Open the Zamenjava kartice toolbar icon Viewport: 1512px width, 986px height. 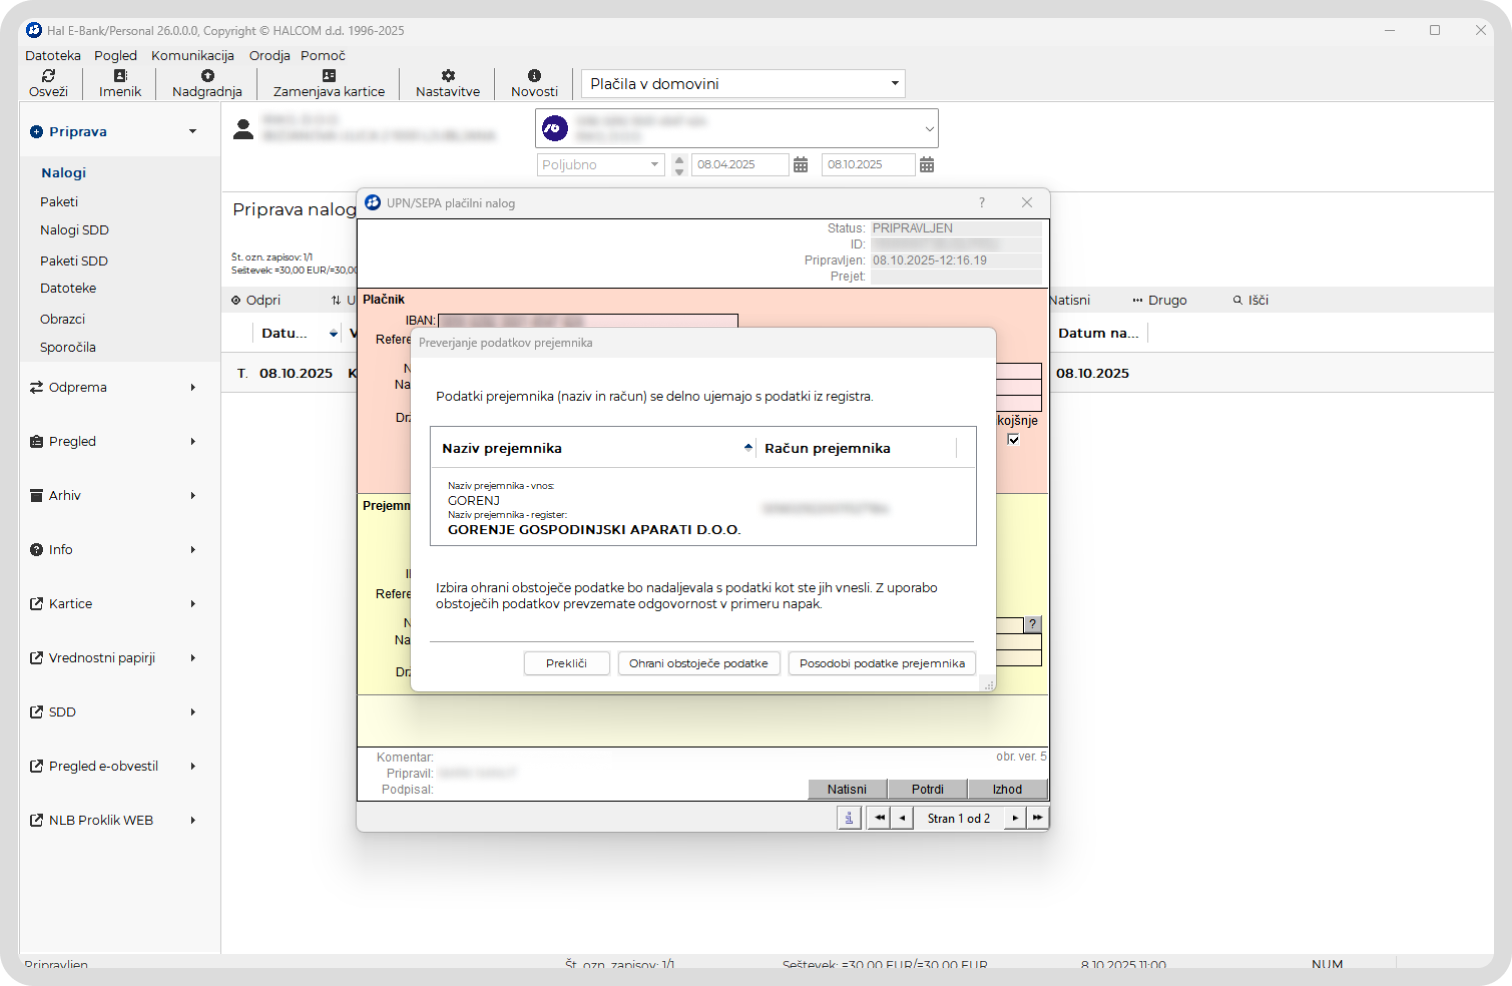coord(328,76)
